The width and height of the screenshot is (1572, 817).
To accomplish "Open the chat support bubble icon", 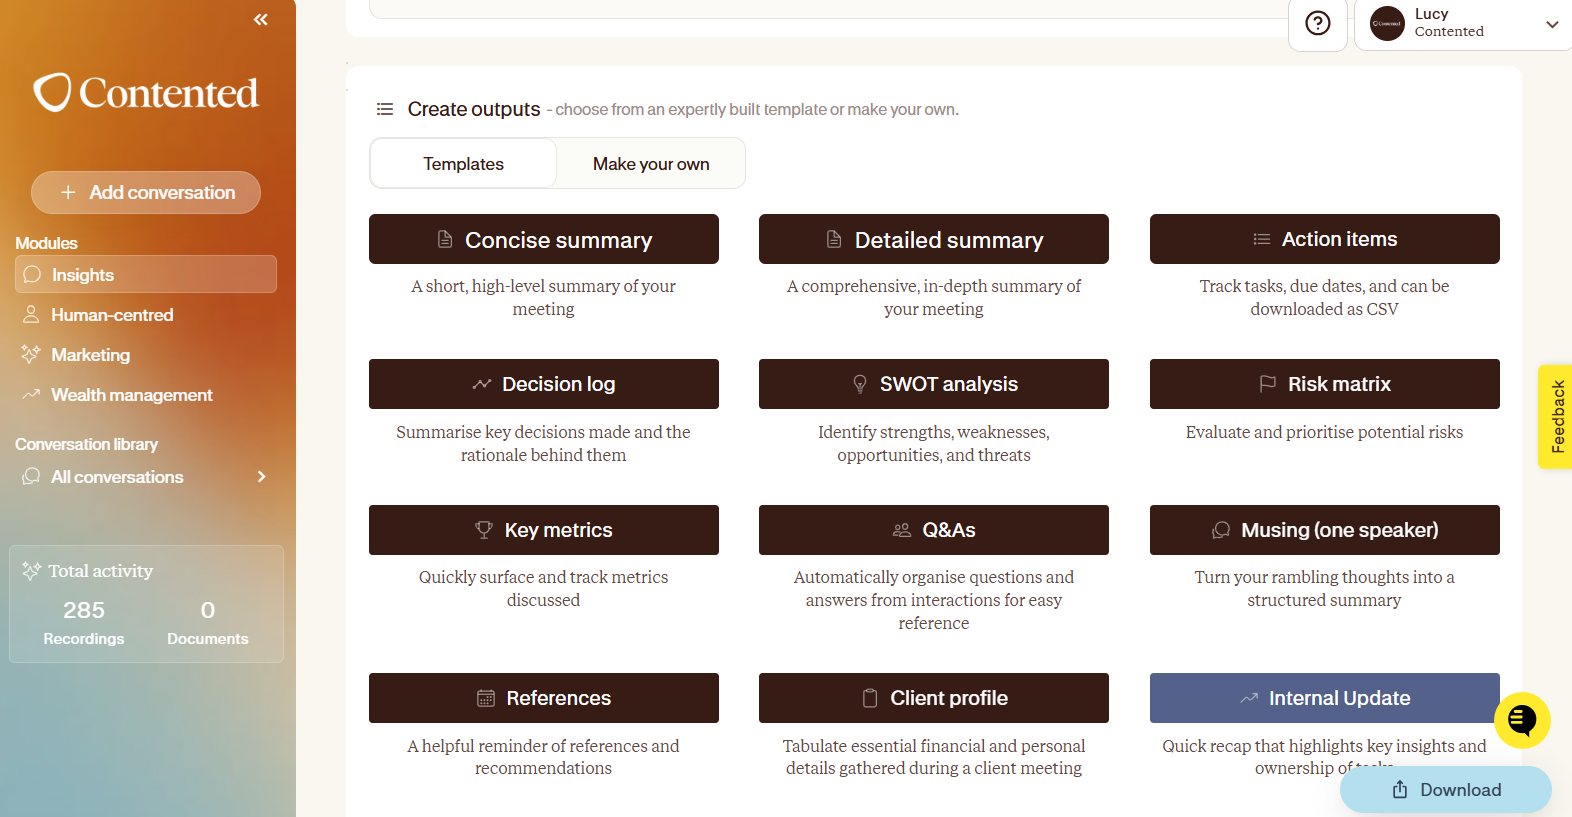I will [1522, 720].
